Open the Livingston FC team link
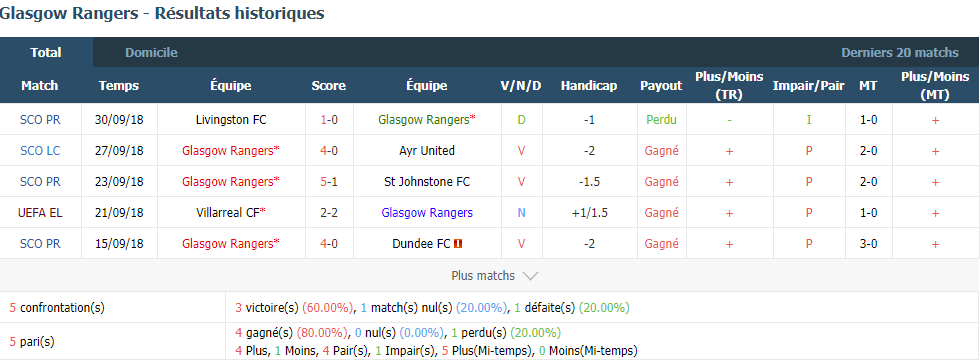Image resolution: width=980 pixels, height=360 pixels. coord(231,119)
